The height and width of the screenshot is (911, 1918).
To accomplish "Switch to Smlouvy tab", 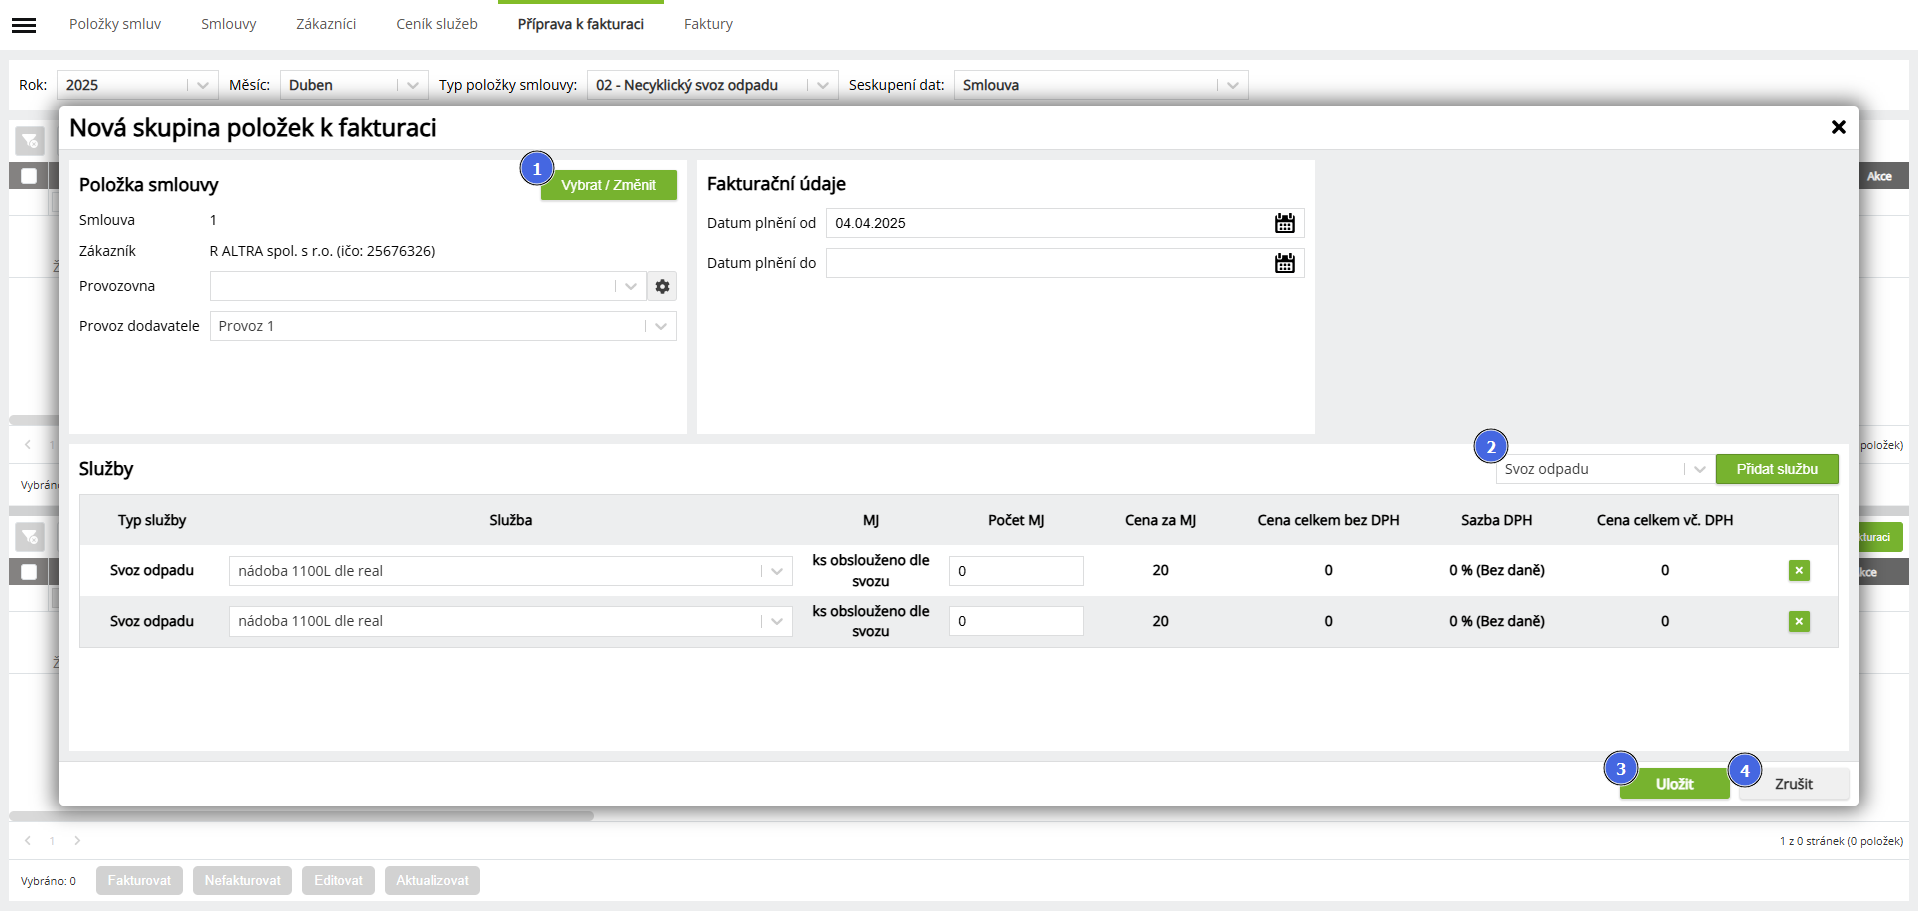I will tap(229, 24).
